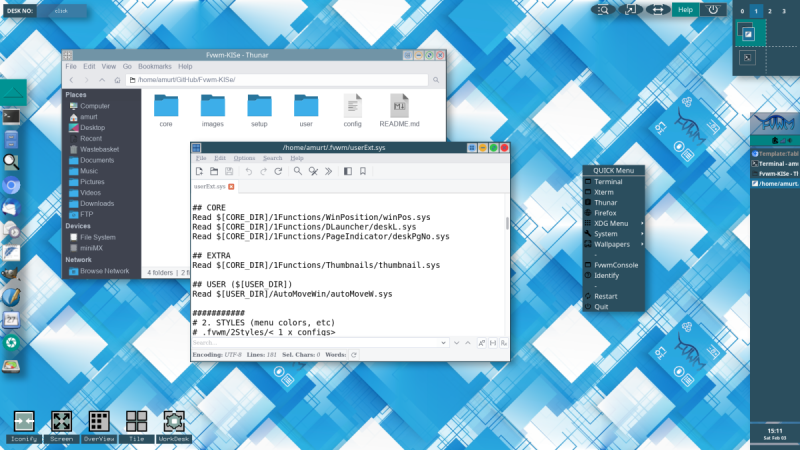Image resolution: width=800 pixels, height=450 pixels.
Task: Click the save icon in editor toolbar
Action: pyautogui.click(x=229, y=171)
